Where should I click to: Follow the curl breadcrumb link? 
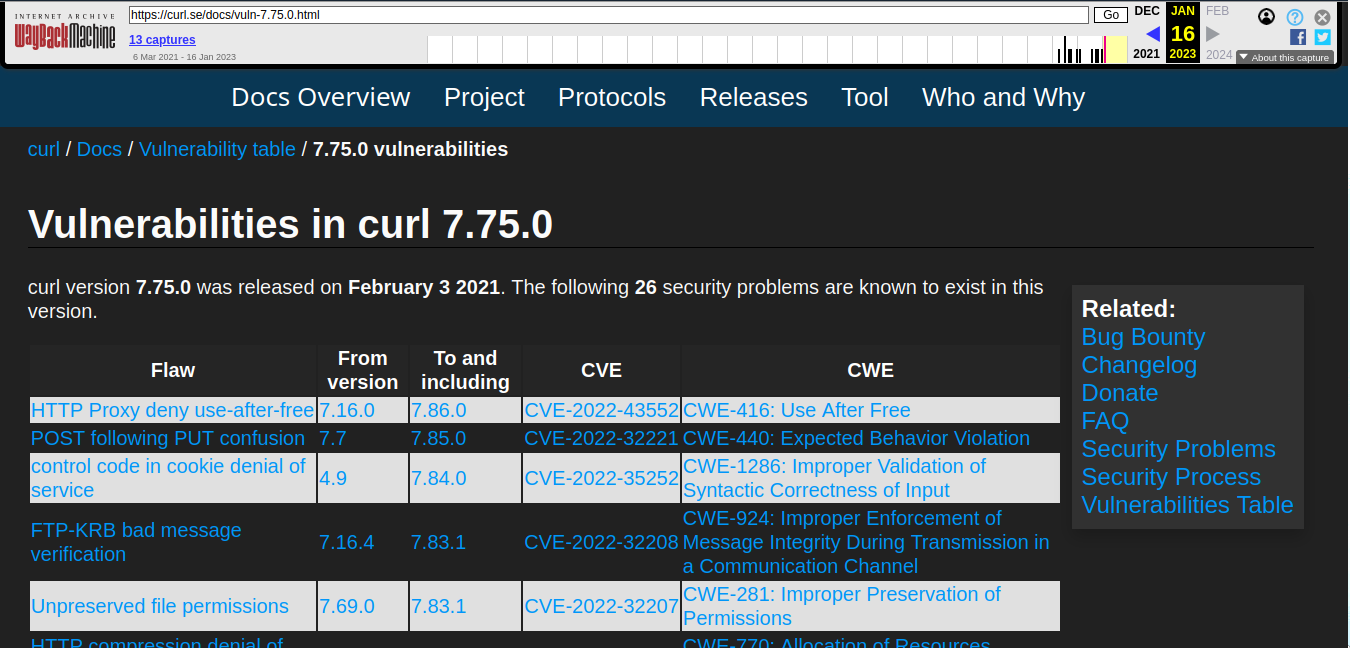[44, 149]
